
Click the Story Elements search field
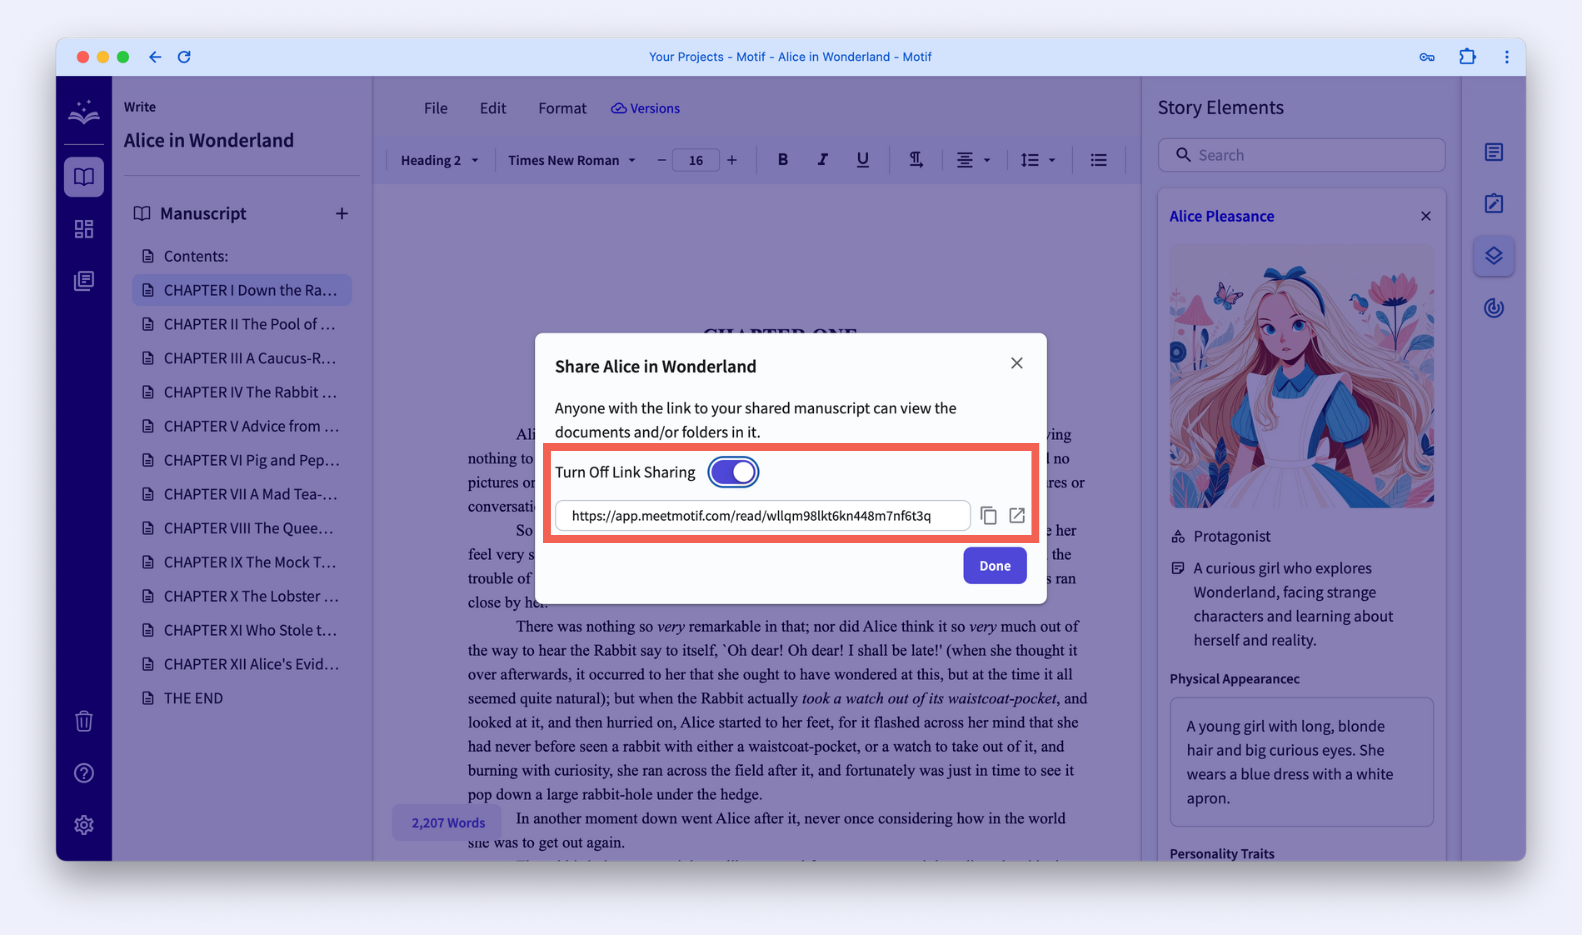coord(1302,155)
